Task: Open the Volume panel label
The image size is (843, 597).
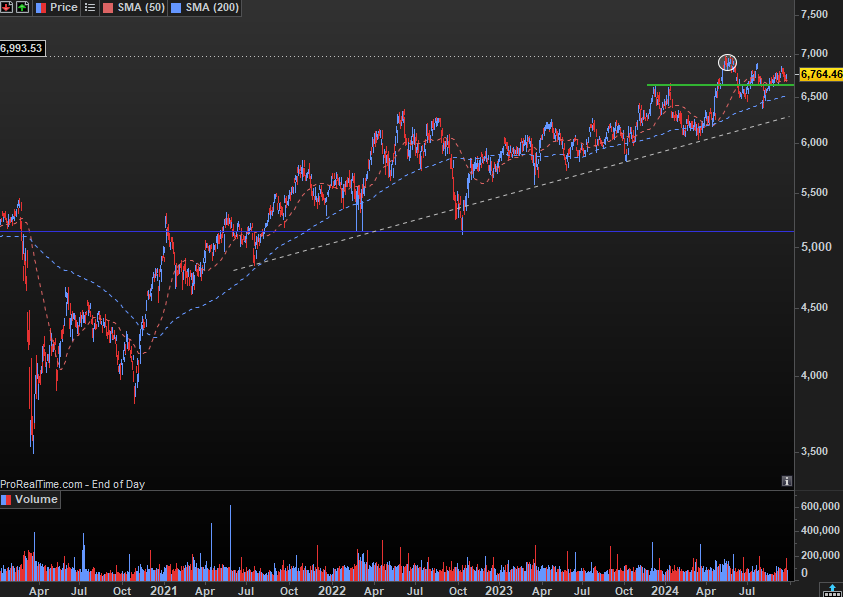Action: tap(30, 500)
